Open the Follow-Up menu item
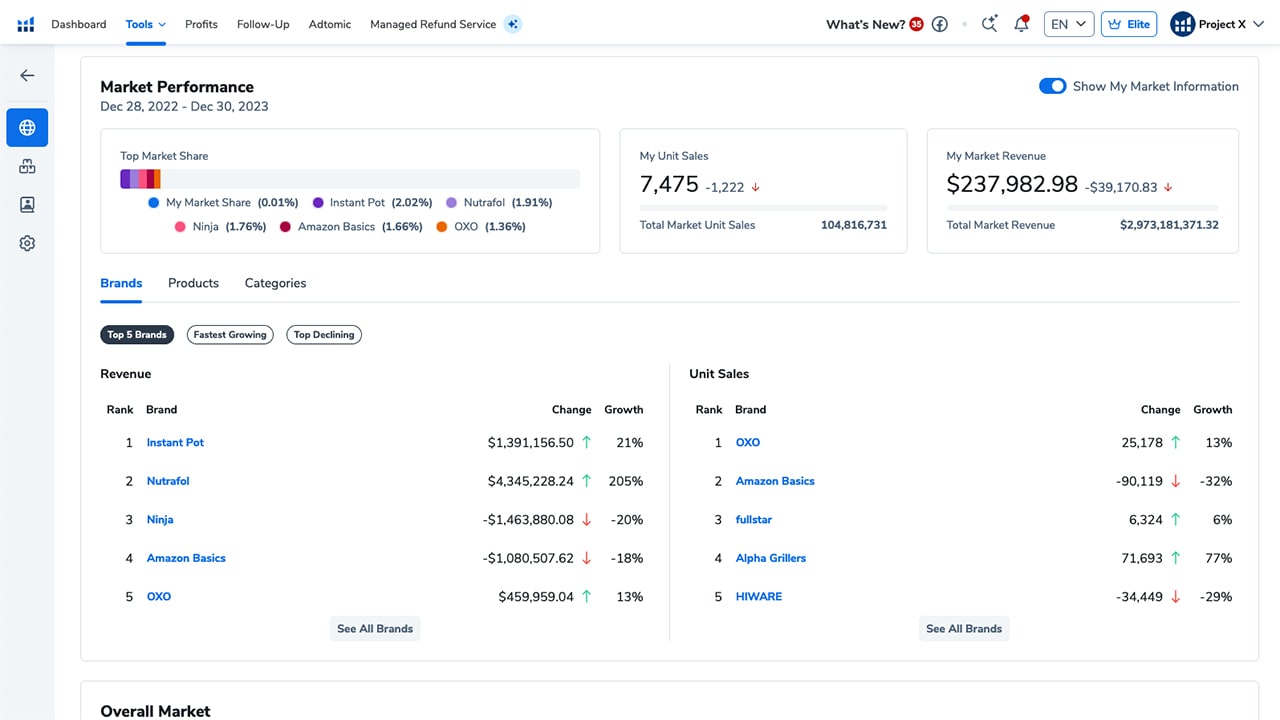This screenshot has height=720, width=1280. pyautogui.click(x=263, y=24)
